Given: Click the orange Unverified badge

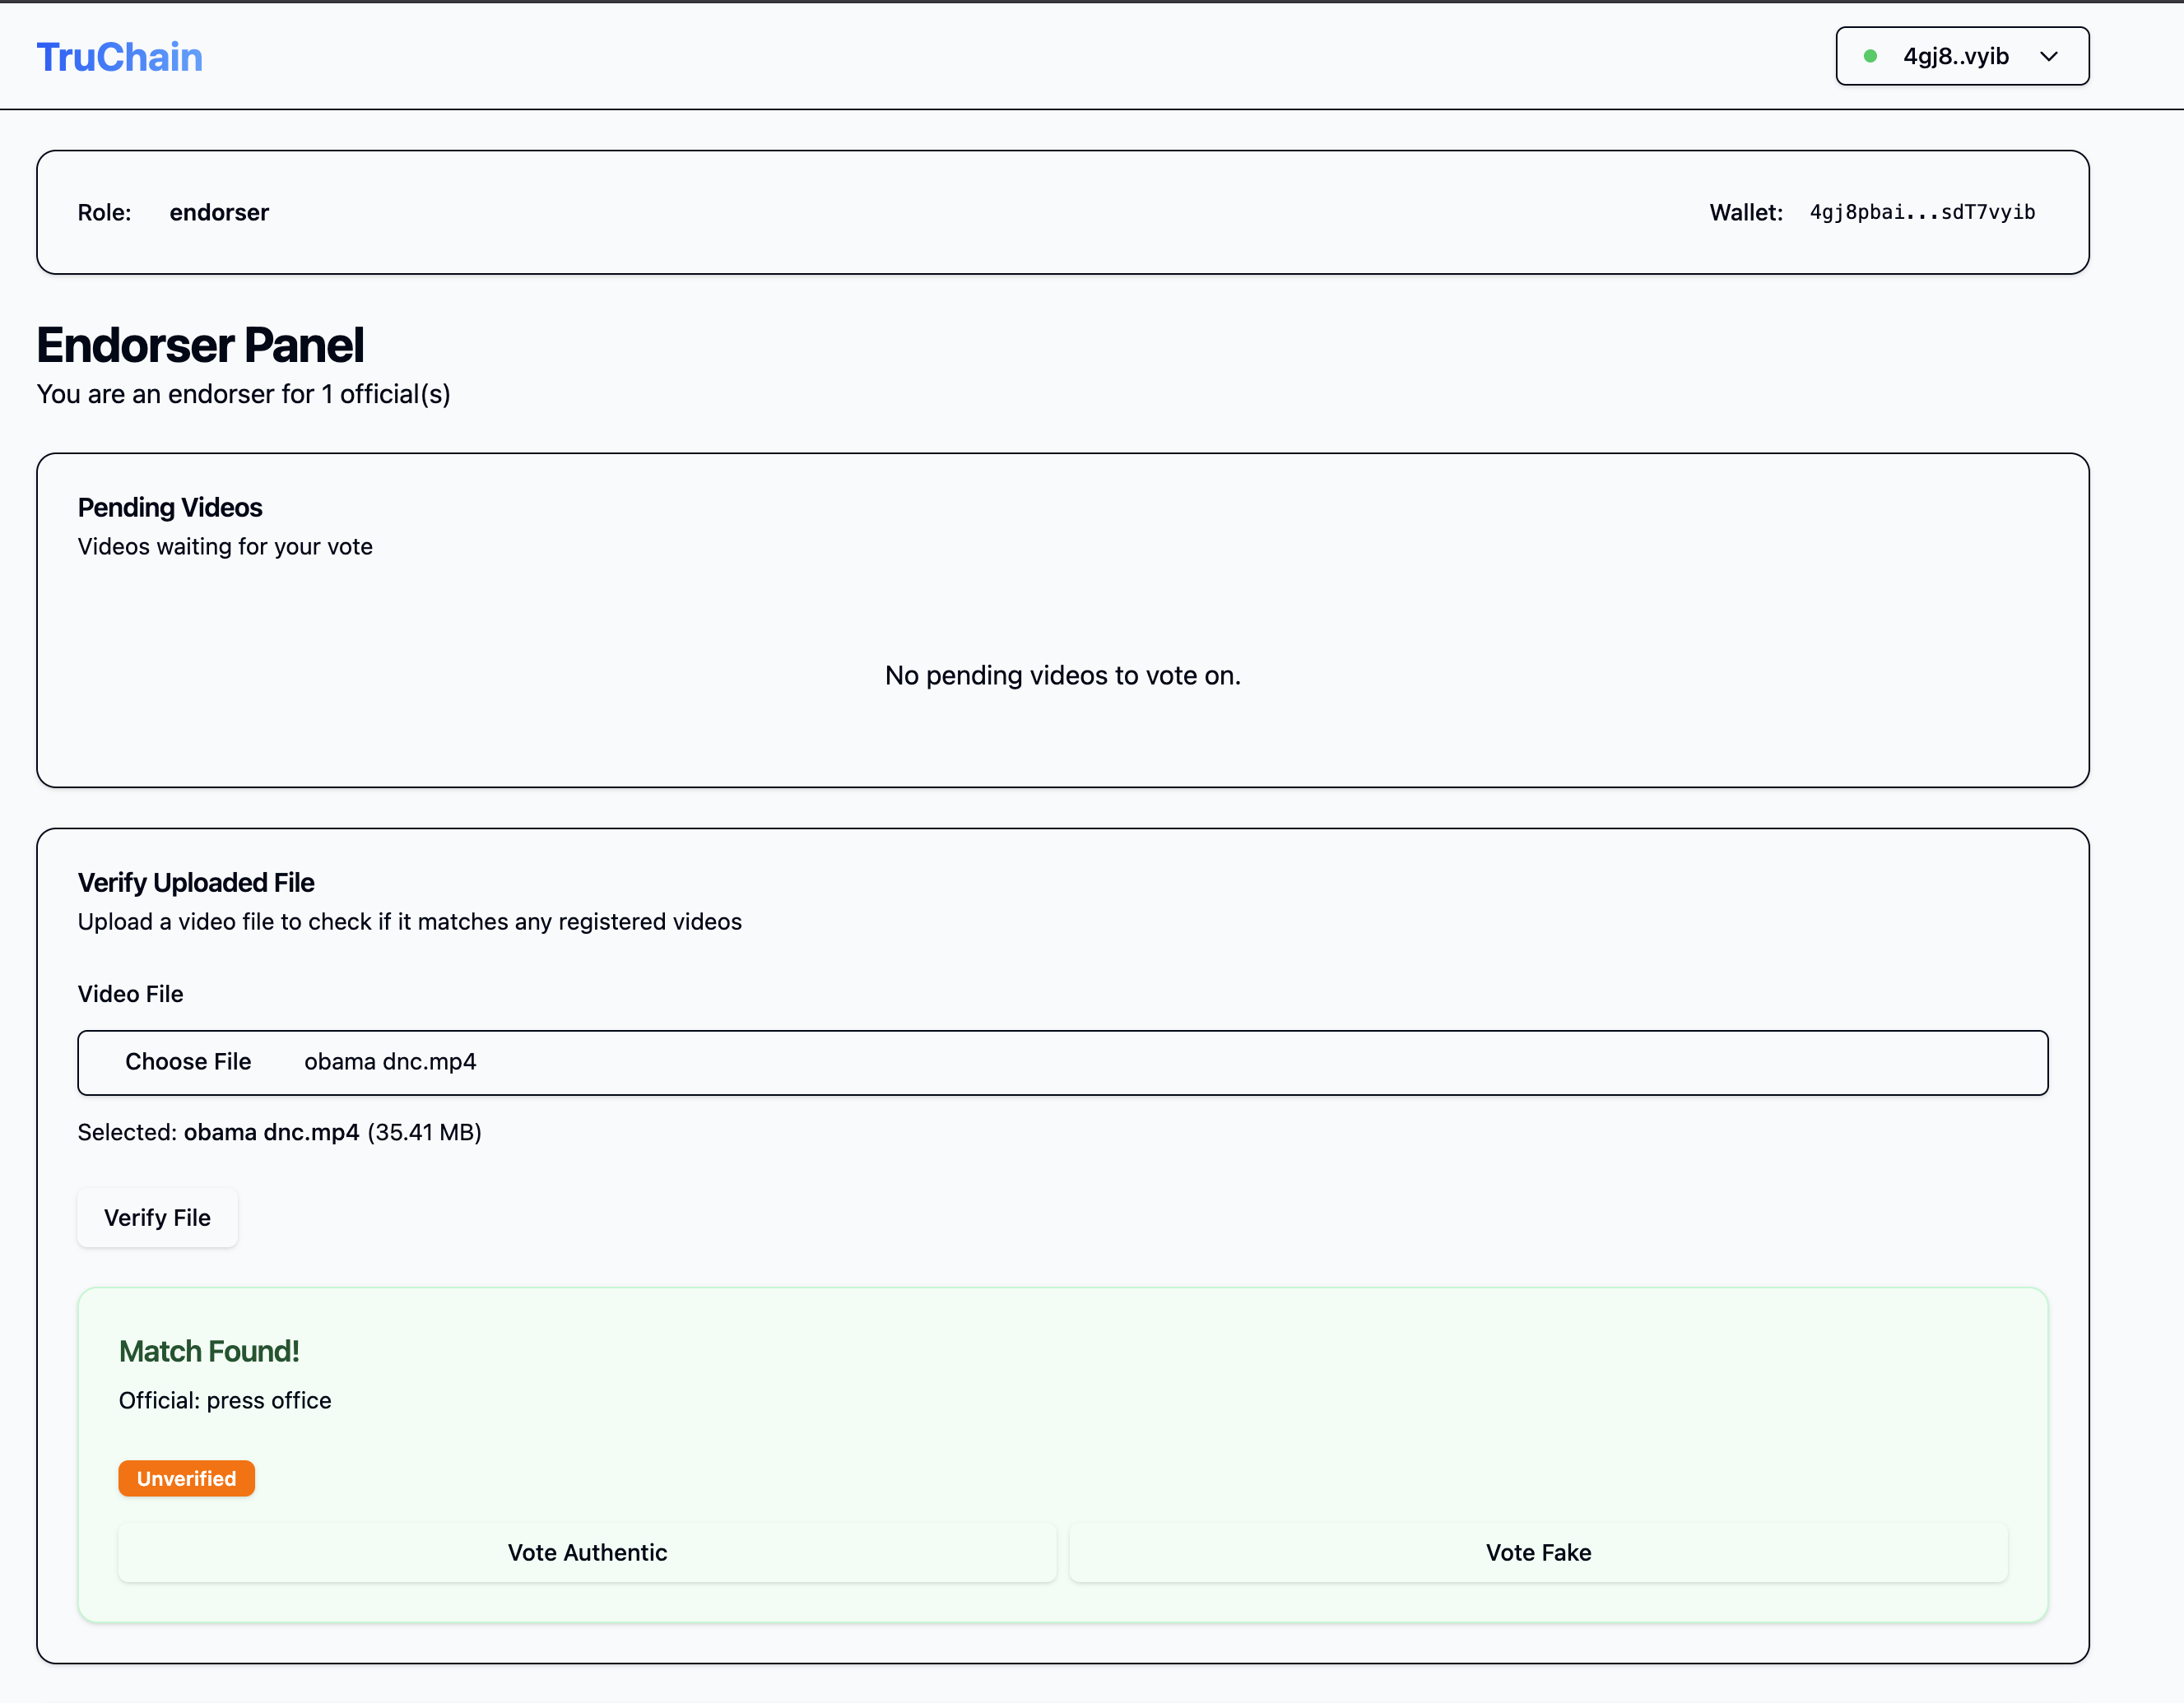Looking at the screenshot, I should click(186, 1478).
